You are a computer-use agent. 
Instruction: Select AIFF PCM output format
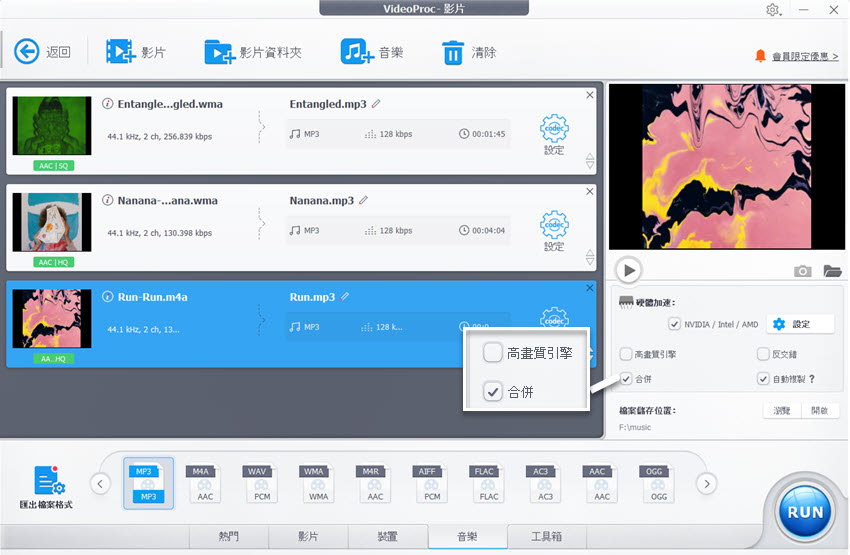tap(432, 483)
